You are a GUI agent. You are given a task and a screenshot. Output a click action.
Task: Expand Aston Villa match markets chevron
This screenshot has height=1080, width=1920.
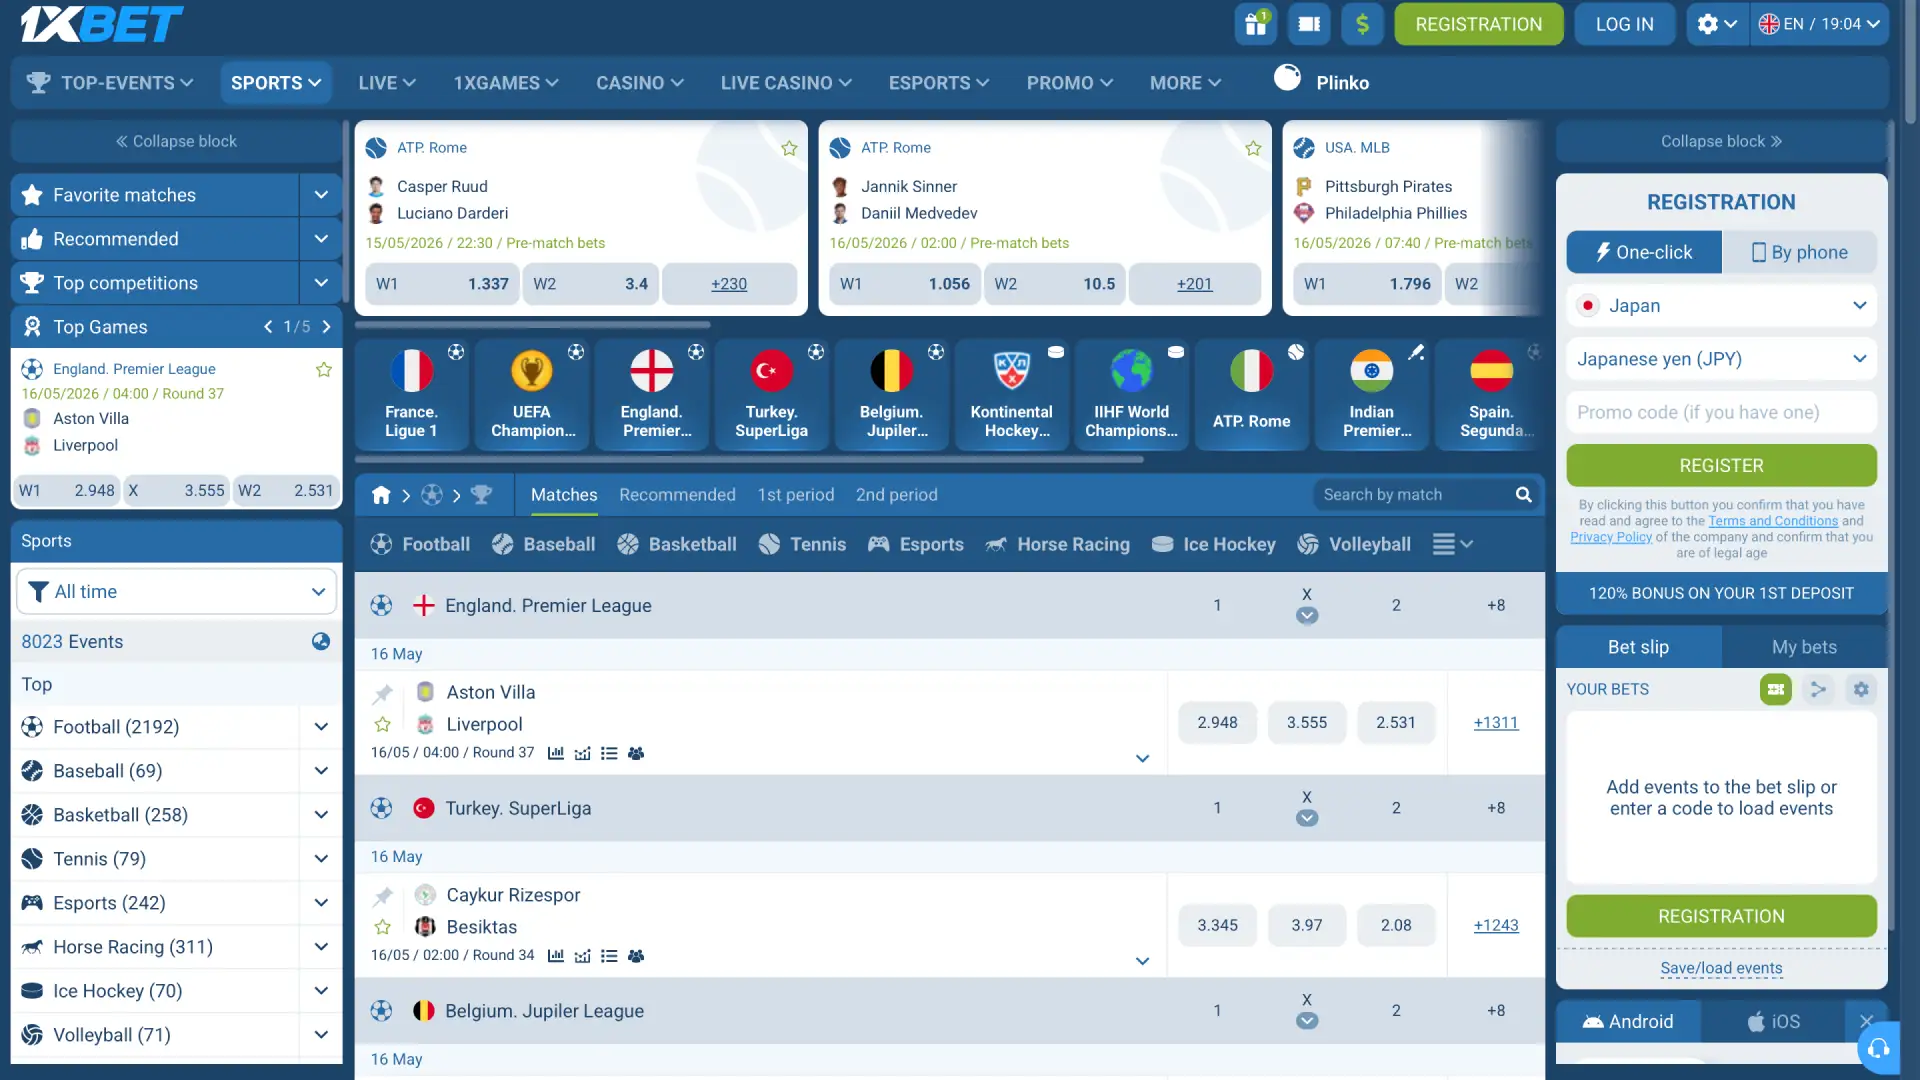pyautogui.click(x=1142, y=759)
